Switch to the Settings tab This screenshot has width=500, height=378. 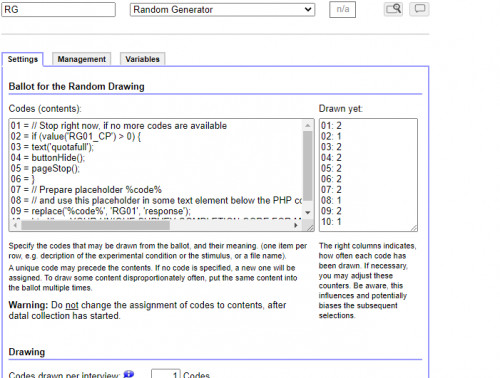[23, 59]
